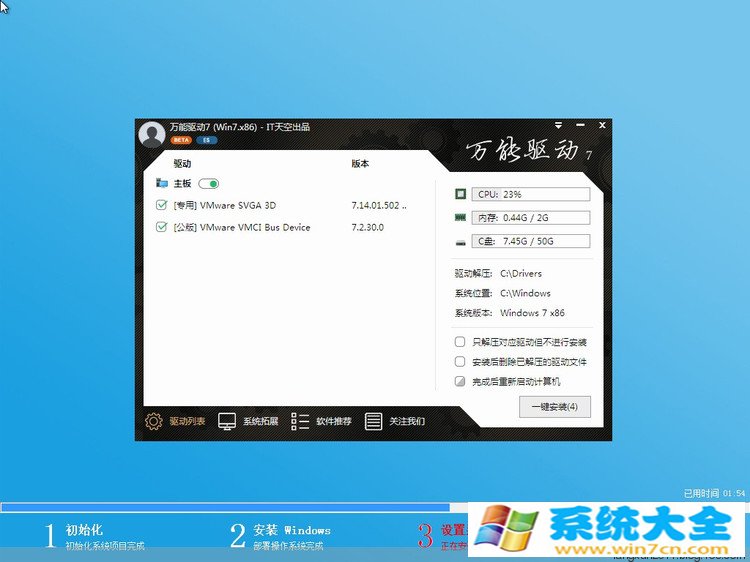
Task: Click the 已用时间 01:54 timer
Action: [x=714, y=493]
